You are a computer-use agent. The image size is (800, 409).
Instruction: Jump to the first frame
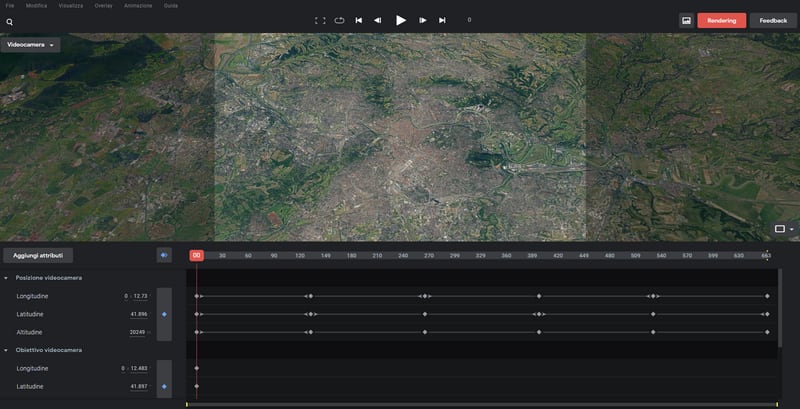359,20
